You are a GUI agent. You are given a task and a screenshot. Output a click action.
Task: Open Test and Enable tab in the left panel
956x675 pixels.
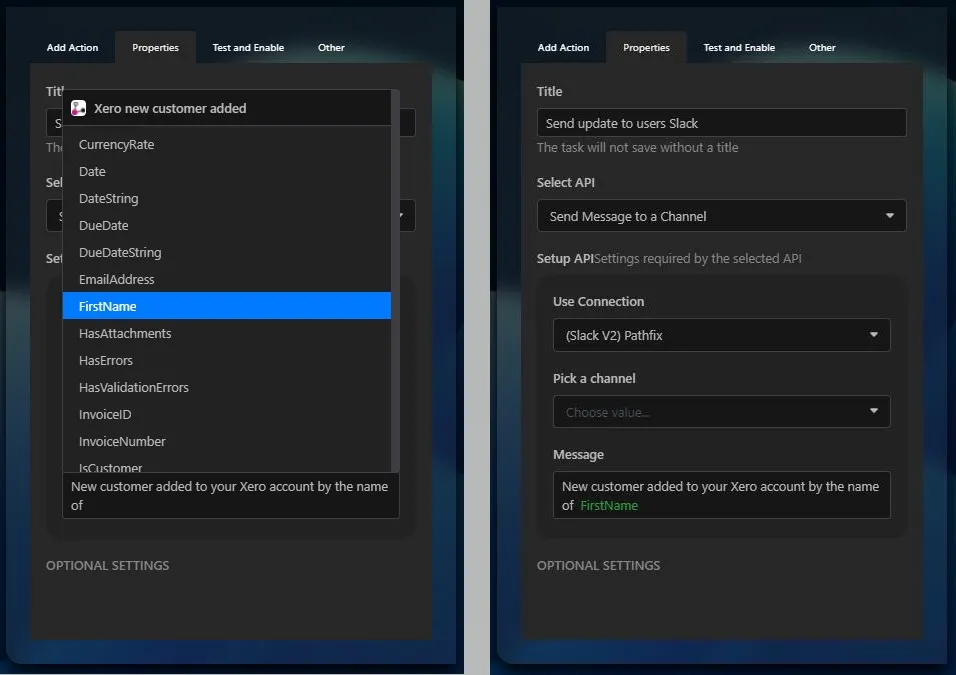pos(248,48)
